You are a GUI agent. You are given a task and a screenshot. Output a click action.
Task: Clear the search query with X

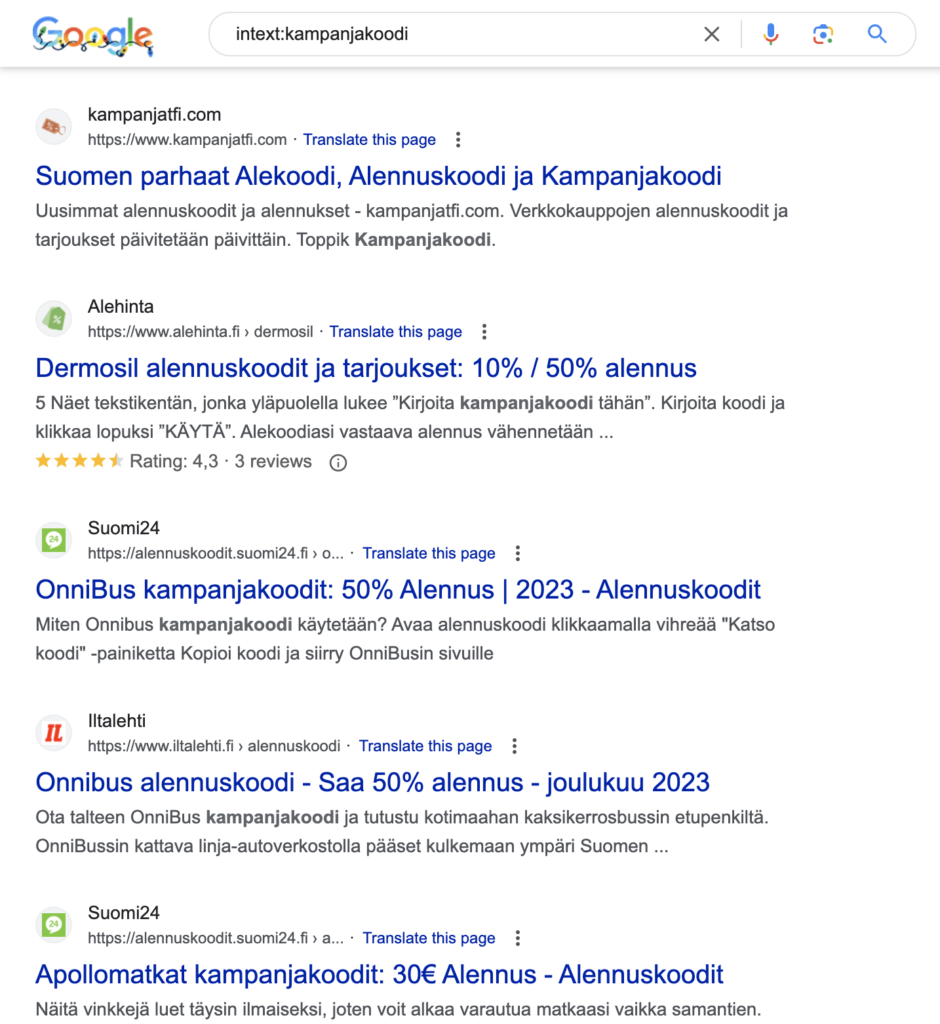(711, 35)
